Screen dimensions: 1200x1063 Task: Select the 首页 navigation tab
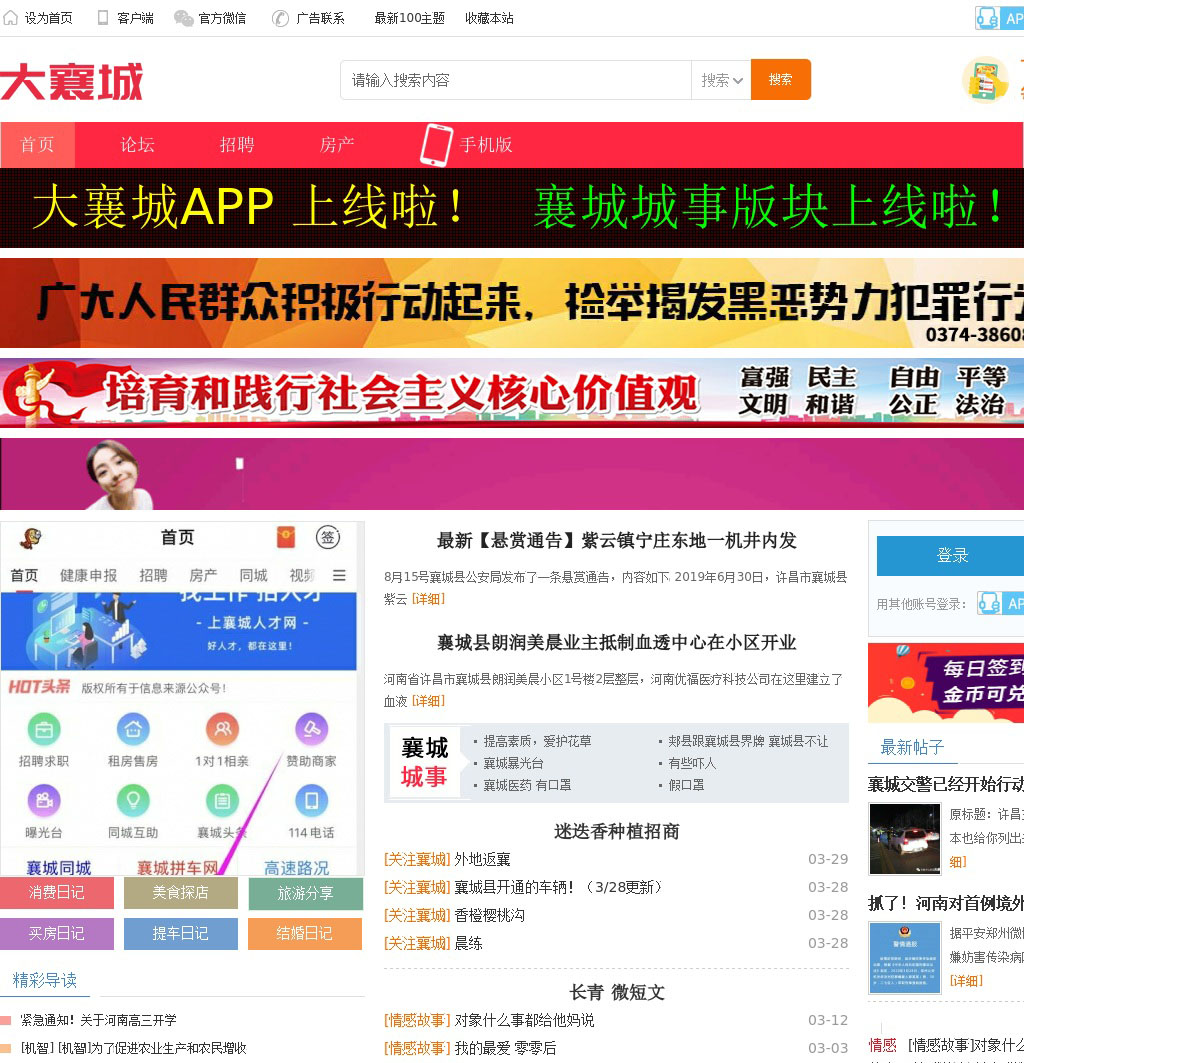[x=38, y=145]
